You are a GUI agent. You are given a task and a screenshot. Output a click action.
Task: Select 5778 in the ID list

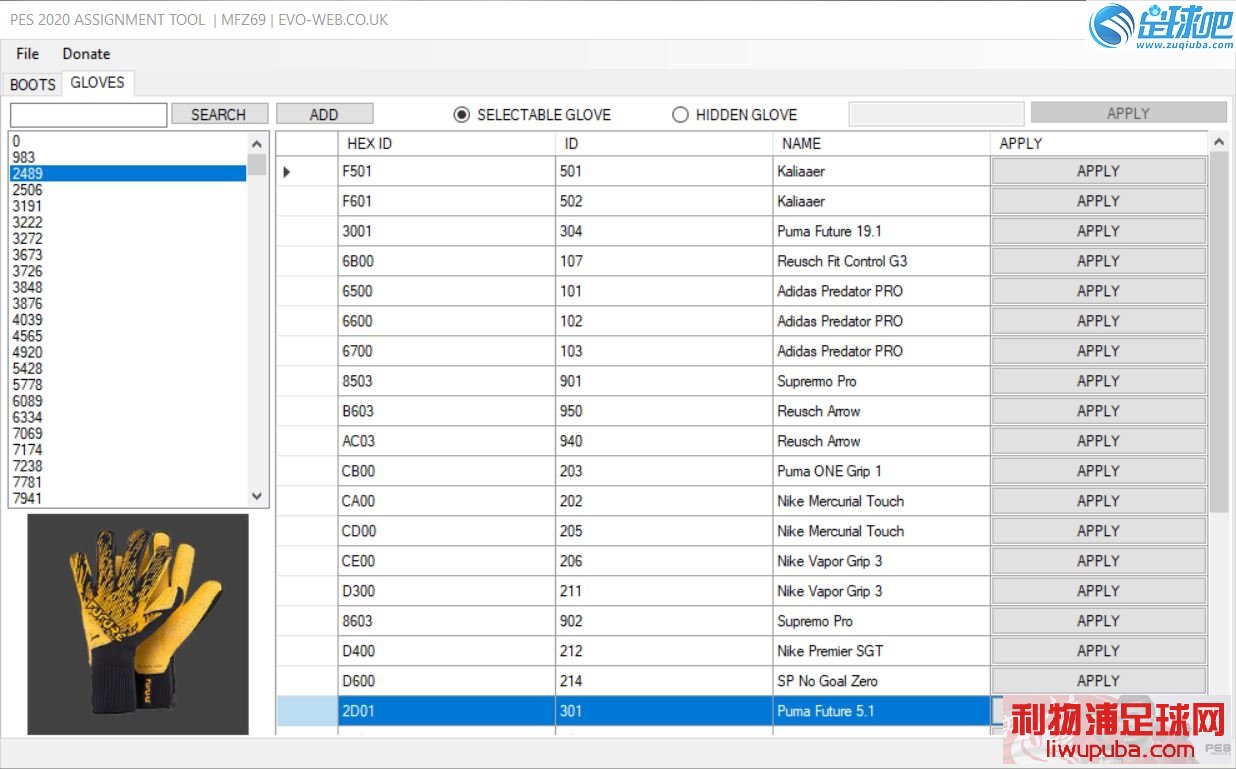coord(128,385)
